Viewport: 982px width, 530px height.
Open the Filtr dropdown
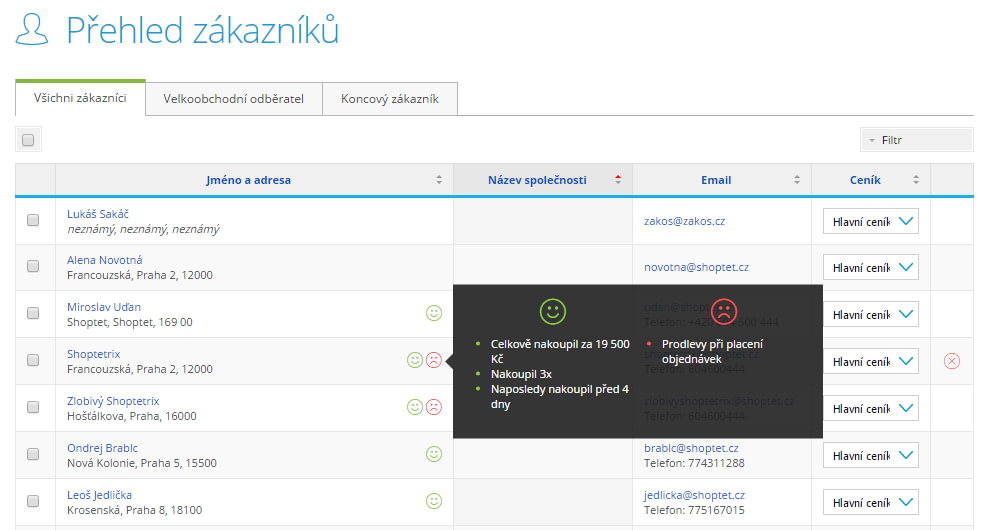916,140
